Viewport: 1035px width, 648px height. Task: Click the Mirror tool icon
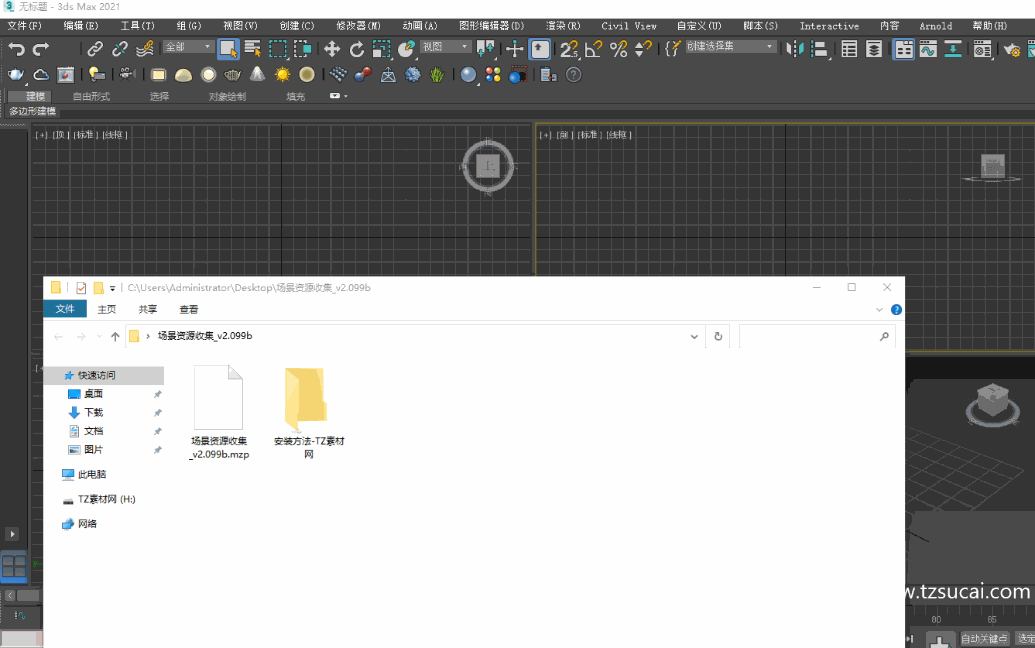[793, 48]
